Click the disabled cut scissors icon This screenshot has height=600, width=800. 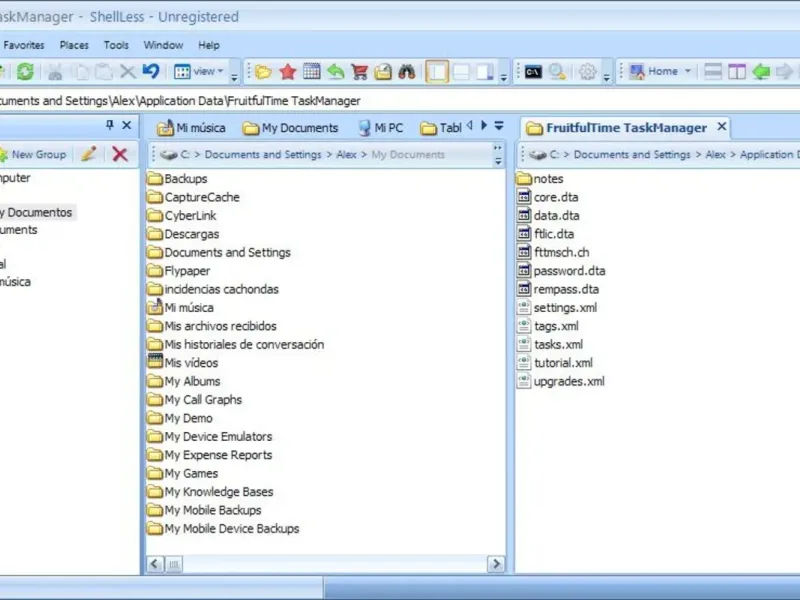click(55, 71)
